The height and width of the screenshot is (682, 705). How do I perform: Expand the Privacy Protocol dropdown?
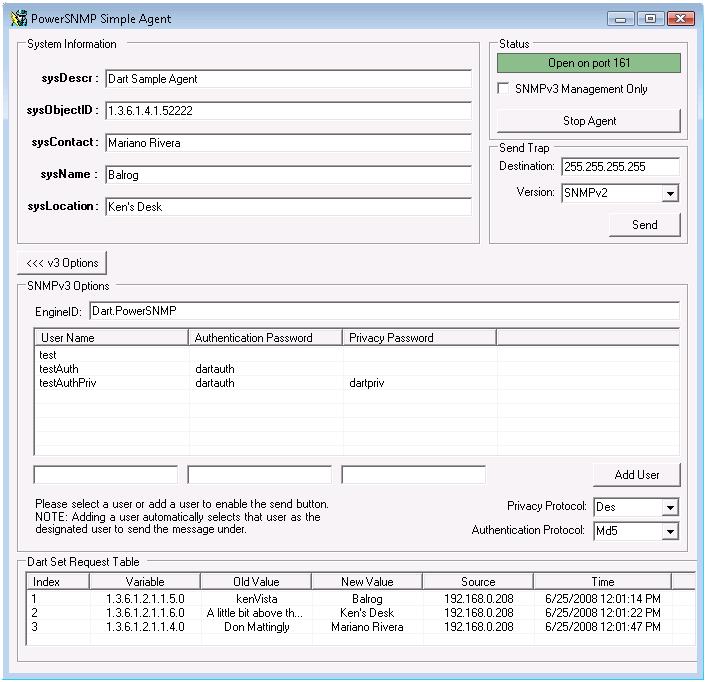[x=670, y=507]
